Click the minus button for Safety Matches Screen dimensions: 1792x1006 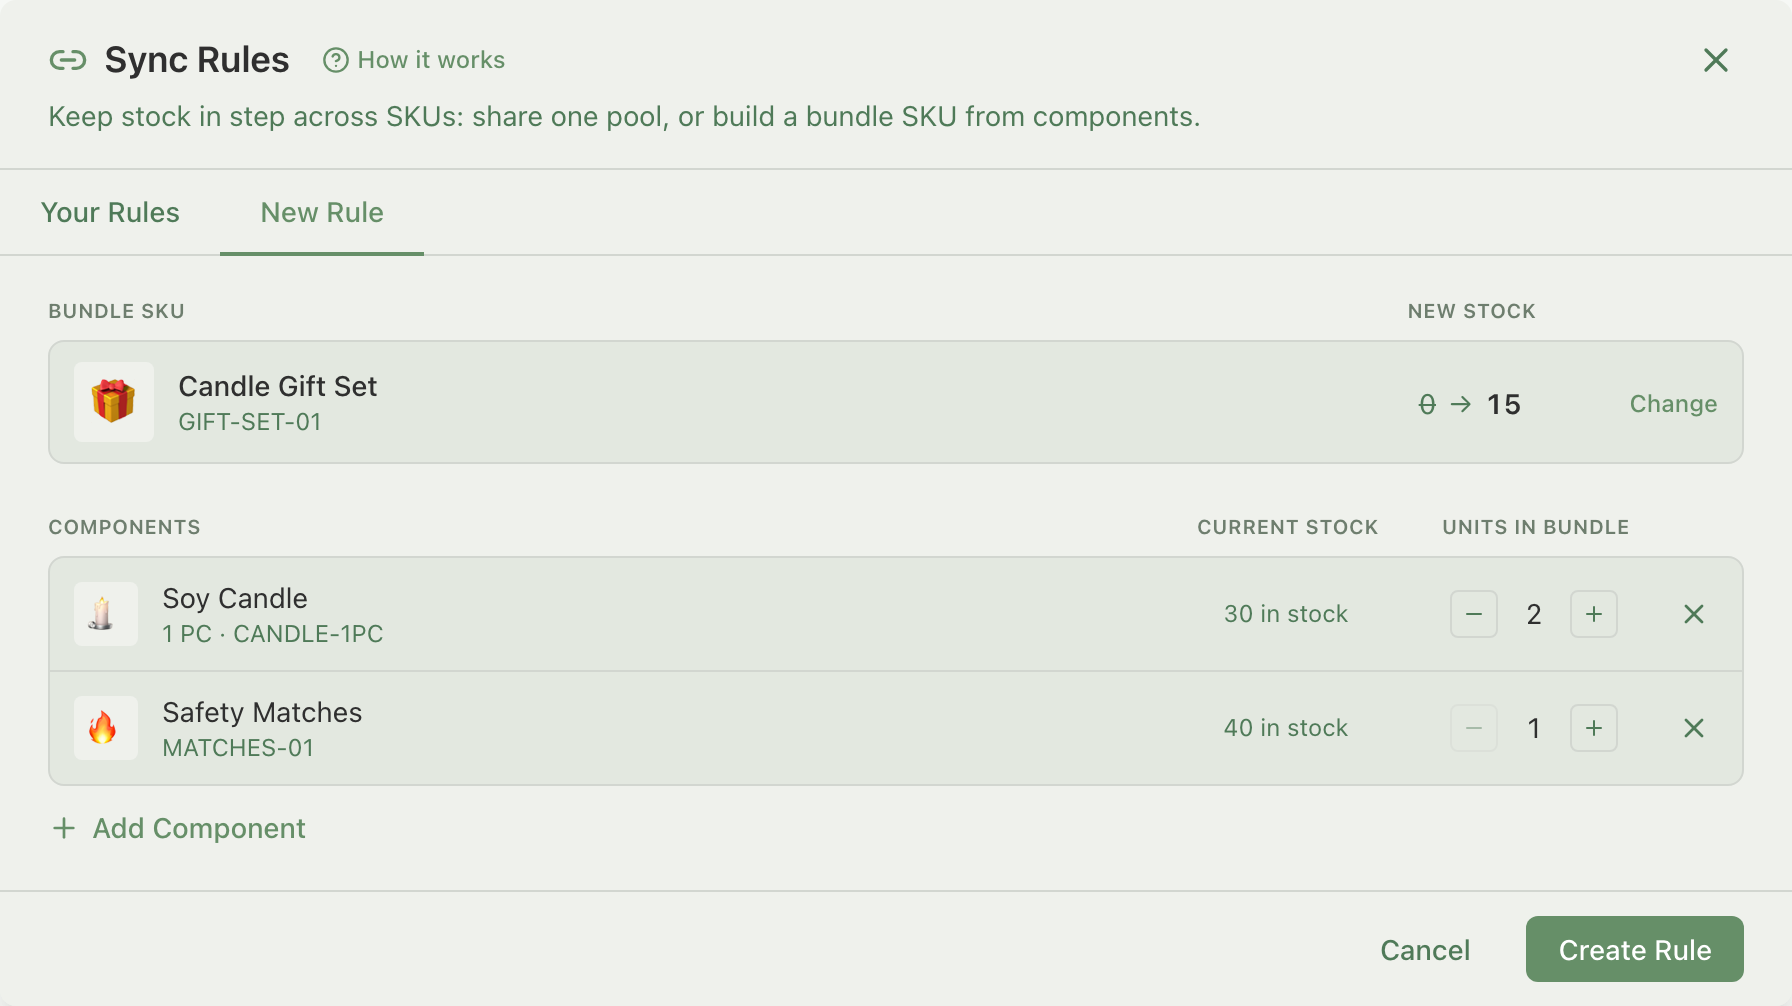pos(1474,728)
